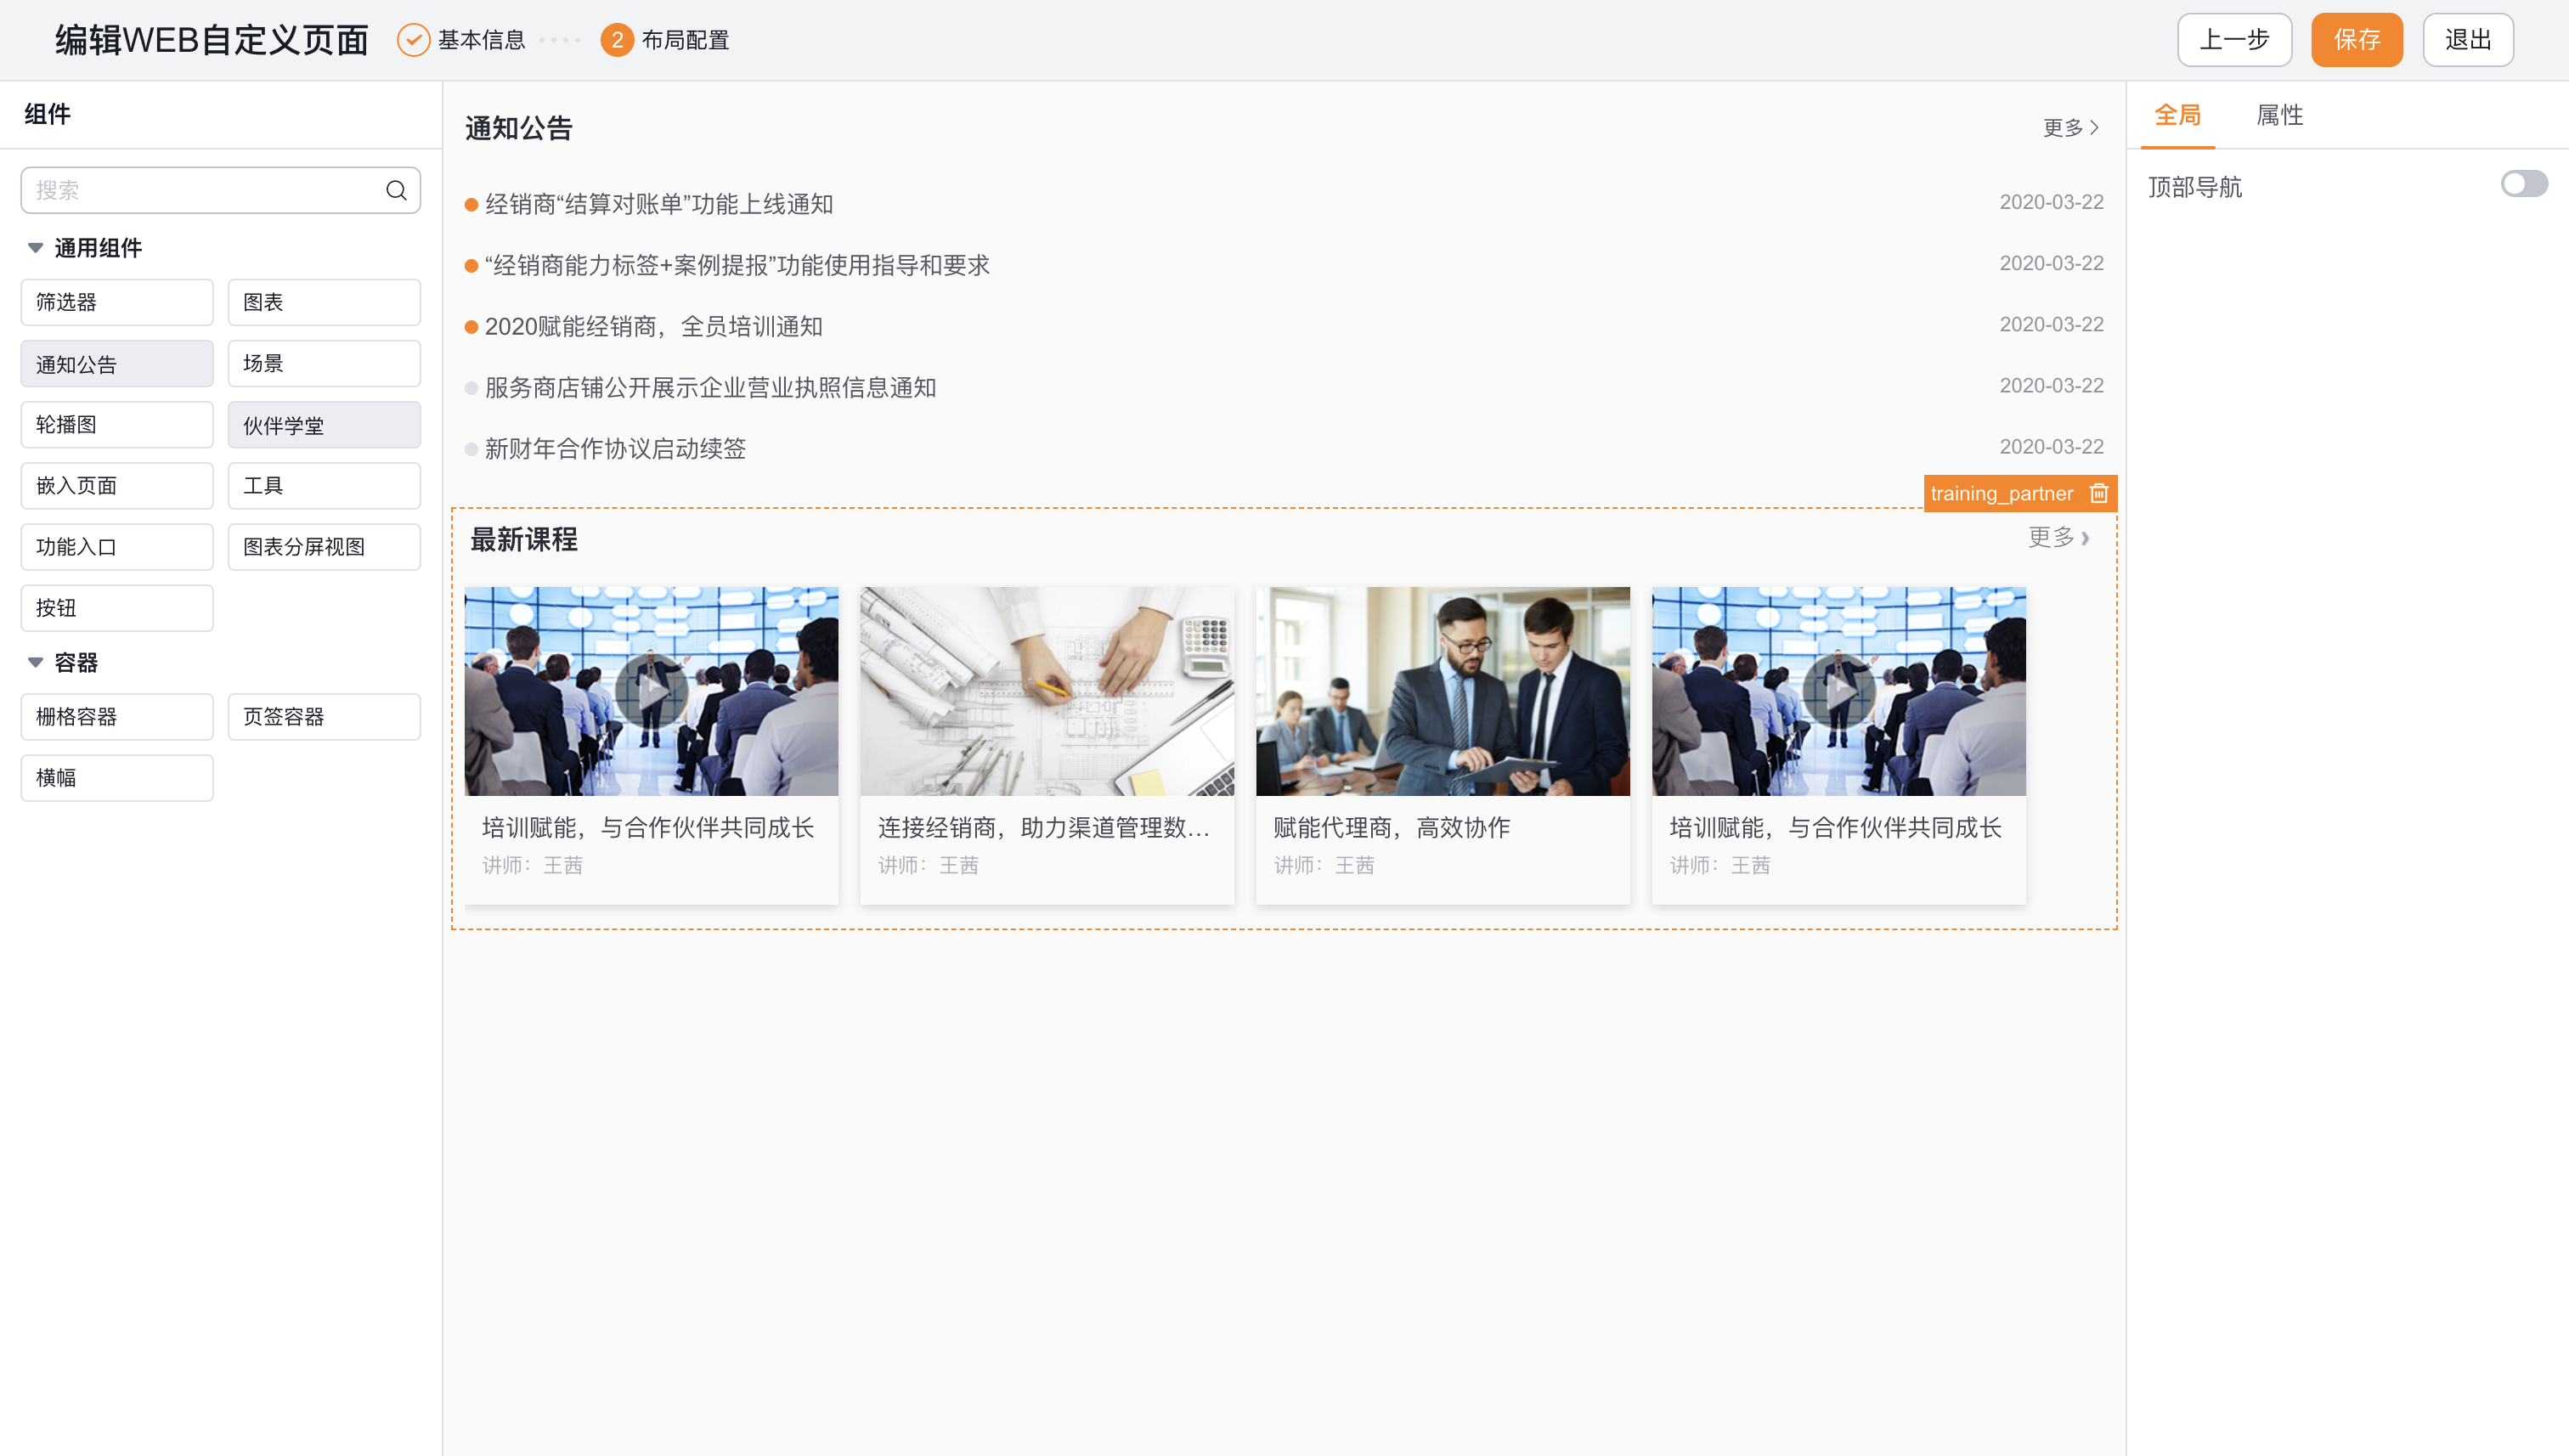Delete the training_partner component via trash icon
Screen dimensions: 2569x1456
pos(2099,493)
